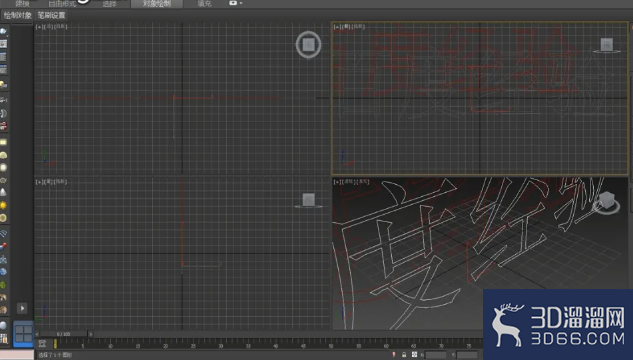
Task: Click the green tree icon
Action: pyautogui.click(x=3, y=285)
